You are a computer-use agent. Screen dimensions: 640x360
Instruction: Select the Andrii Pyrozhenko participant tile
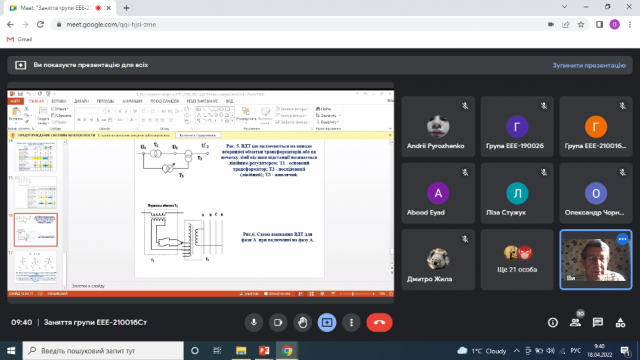[438, 127]
